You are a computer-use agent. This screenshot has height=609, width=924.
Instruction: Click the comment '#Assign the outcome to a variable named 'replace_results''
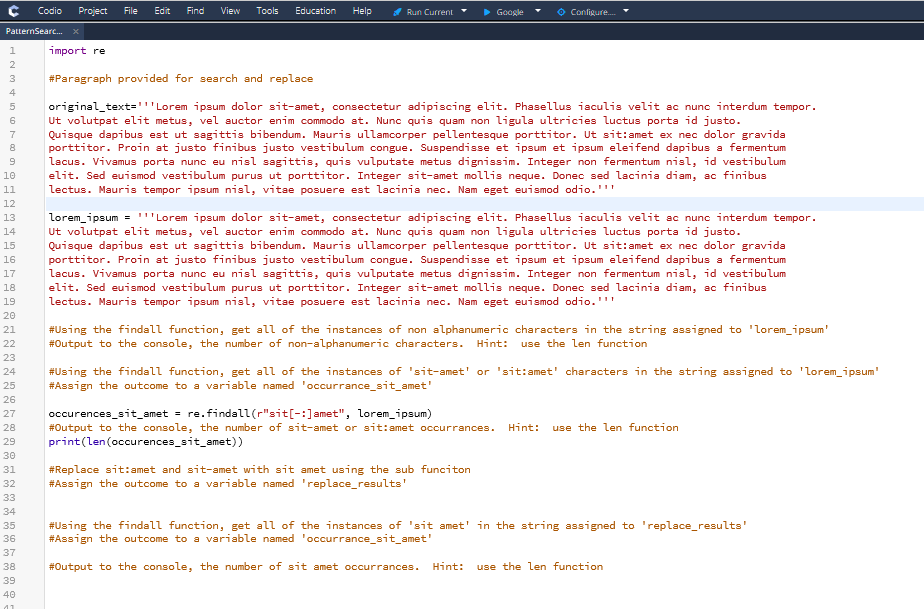point(227,483)
